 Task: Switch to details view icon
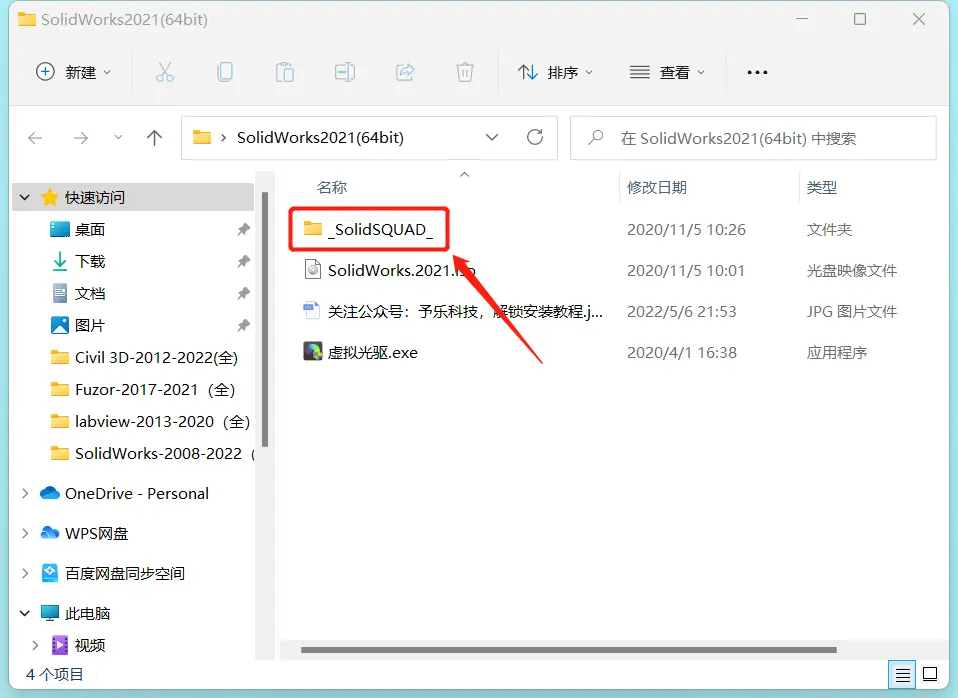(902, 675)
